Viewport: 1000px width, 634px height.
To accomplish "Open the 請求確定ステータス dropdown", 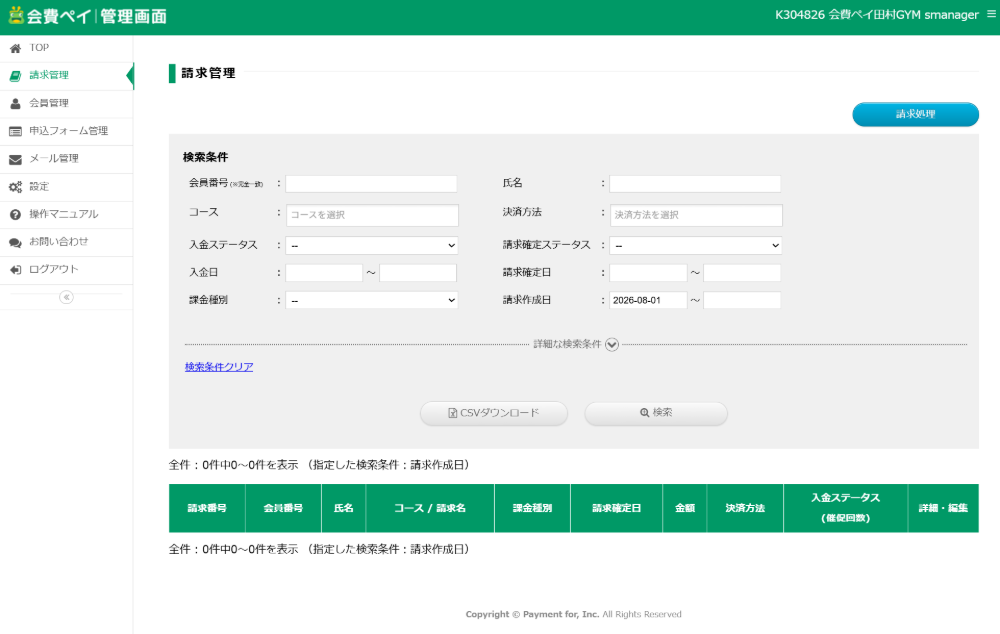I will 696,246.
